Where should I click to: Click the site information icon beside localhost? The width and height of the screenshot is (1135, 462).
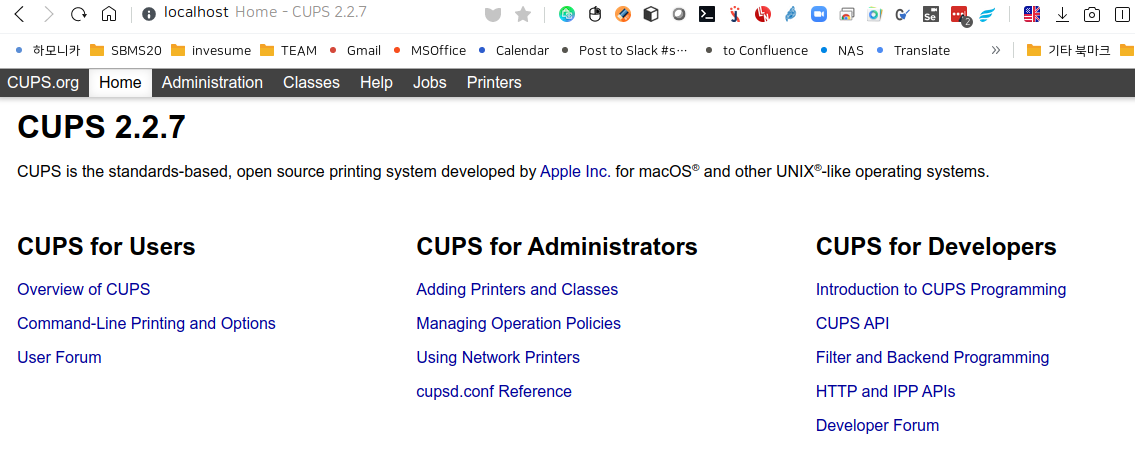pyautogui.click(x=149, y=14)
